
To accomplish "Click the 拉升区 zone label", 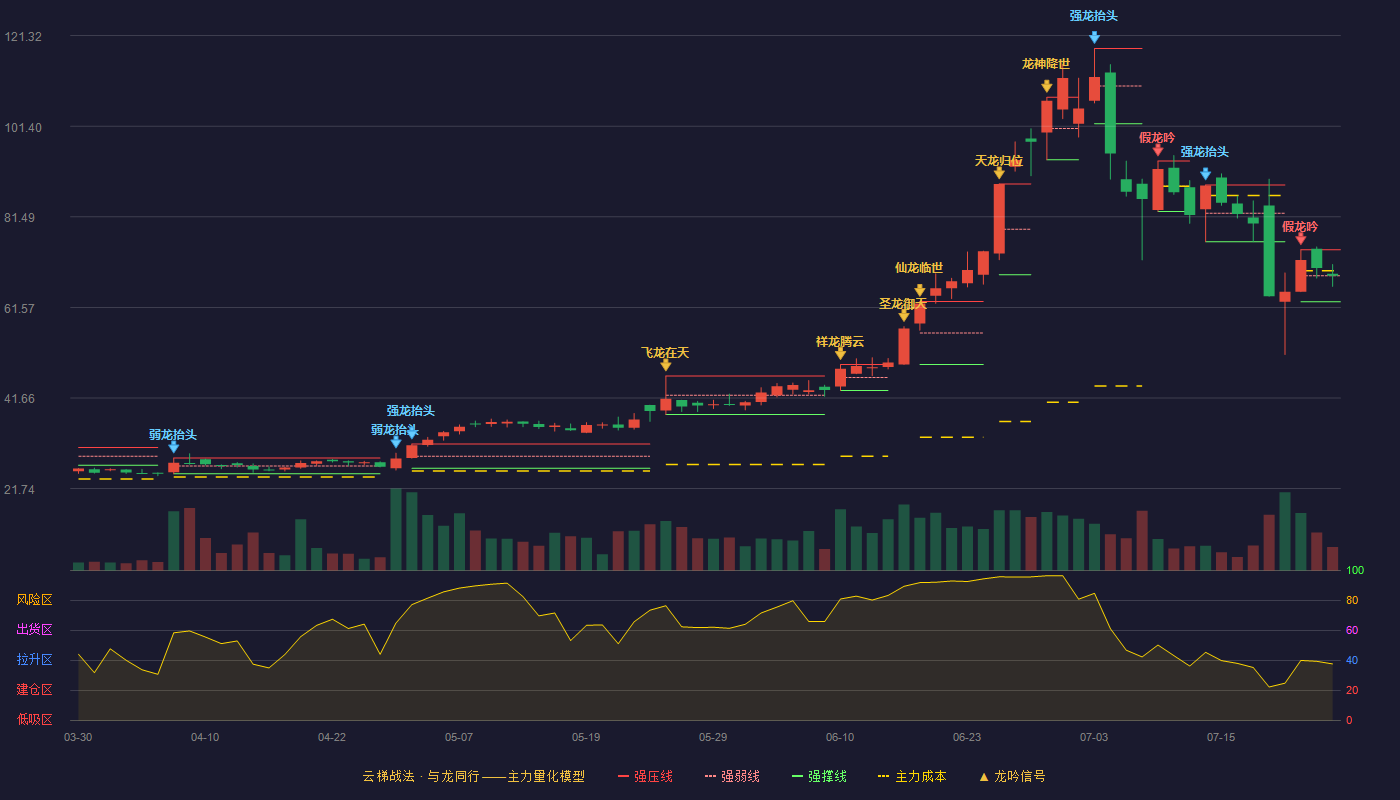I will [x=35, y=660].
